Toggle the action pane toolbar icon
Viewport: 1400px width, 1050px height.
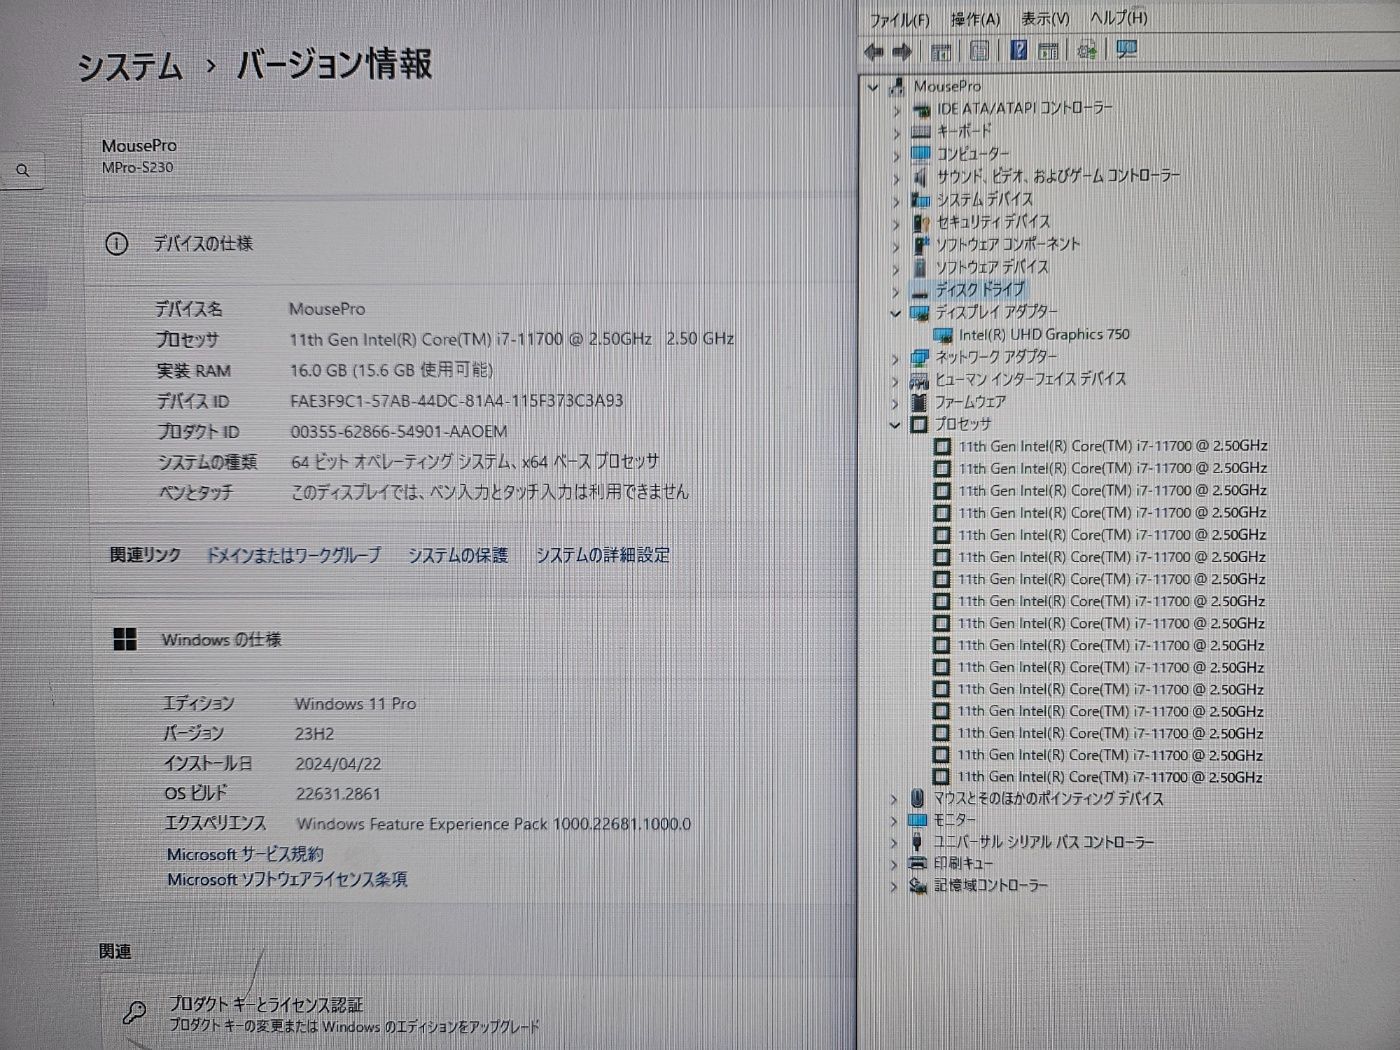pos(1048,50)
